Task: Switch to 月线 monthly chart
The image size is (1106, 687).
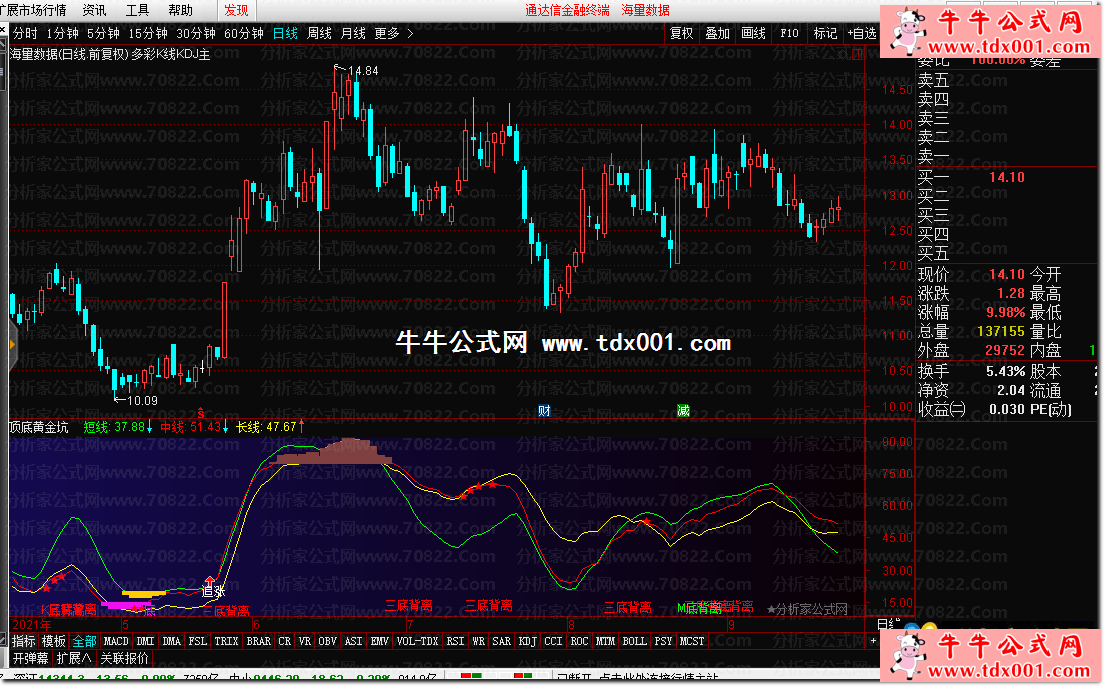Action: point(353,33)
